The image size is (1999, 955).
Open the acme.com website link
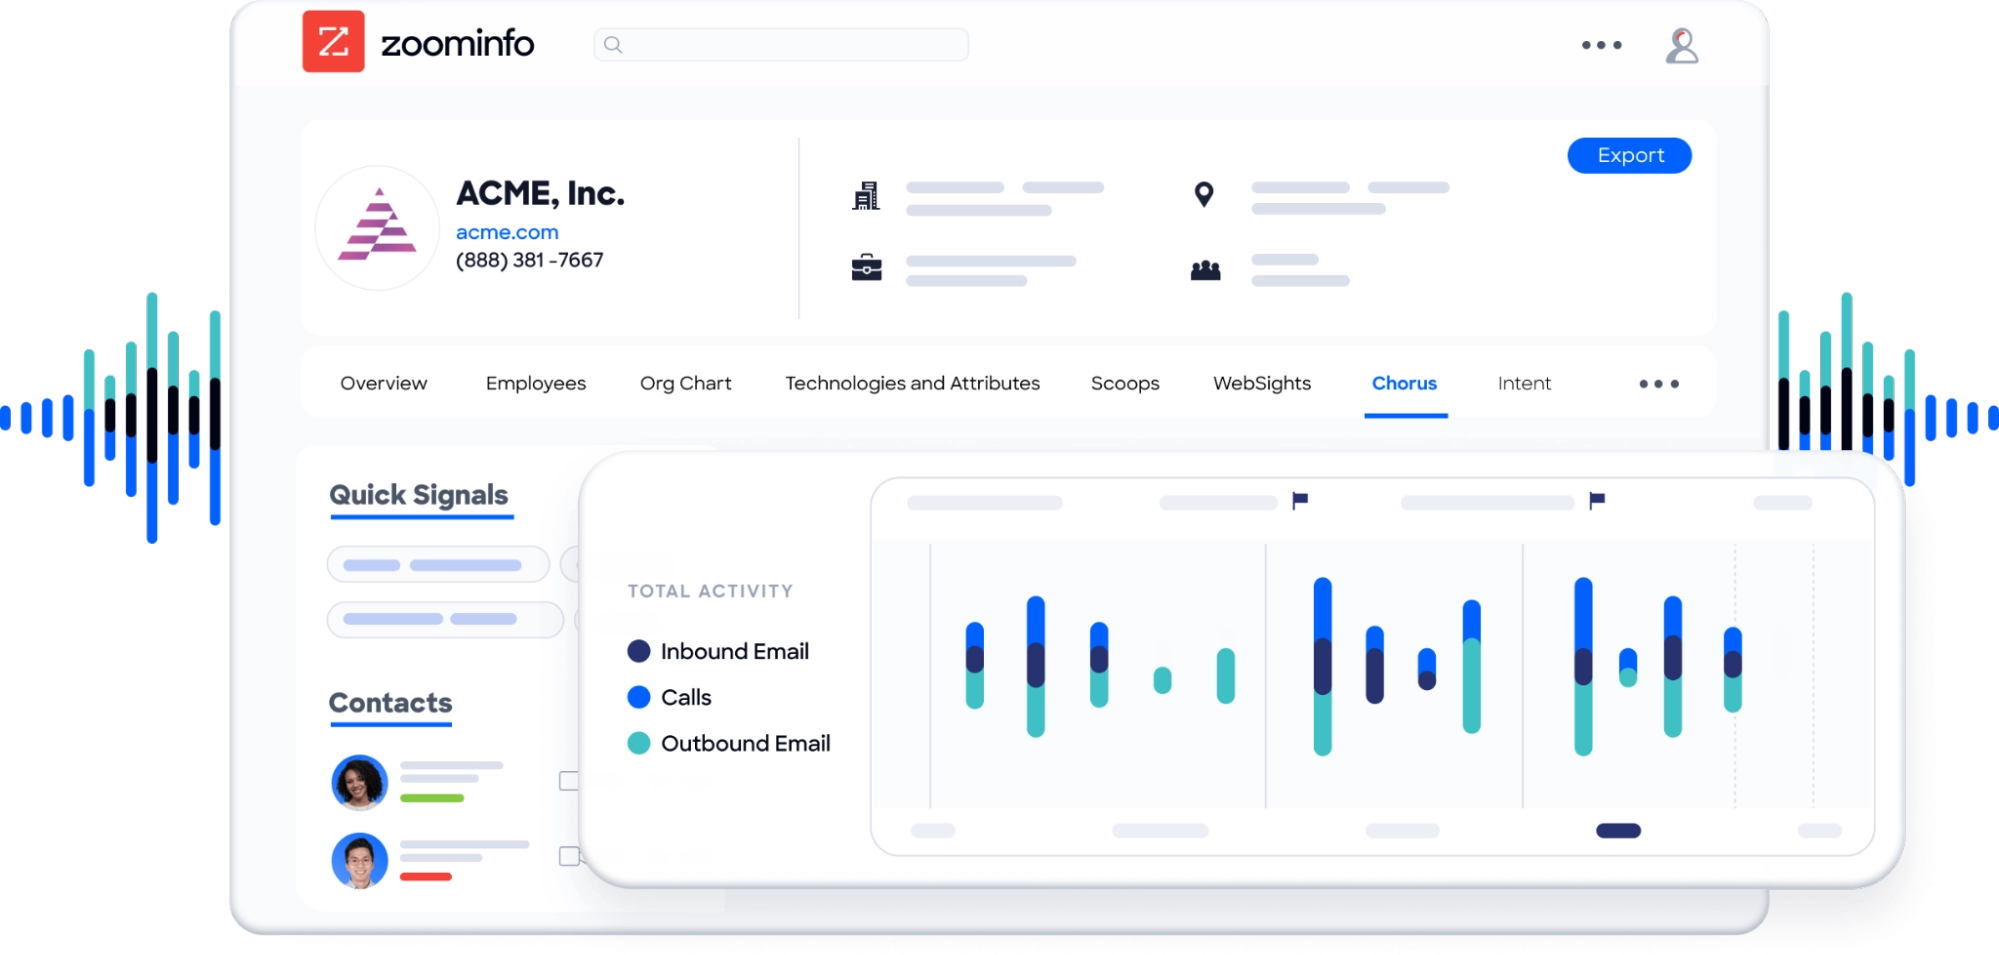(507, 231)
